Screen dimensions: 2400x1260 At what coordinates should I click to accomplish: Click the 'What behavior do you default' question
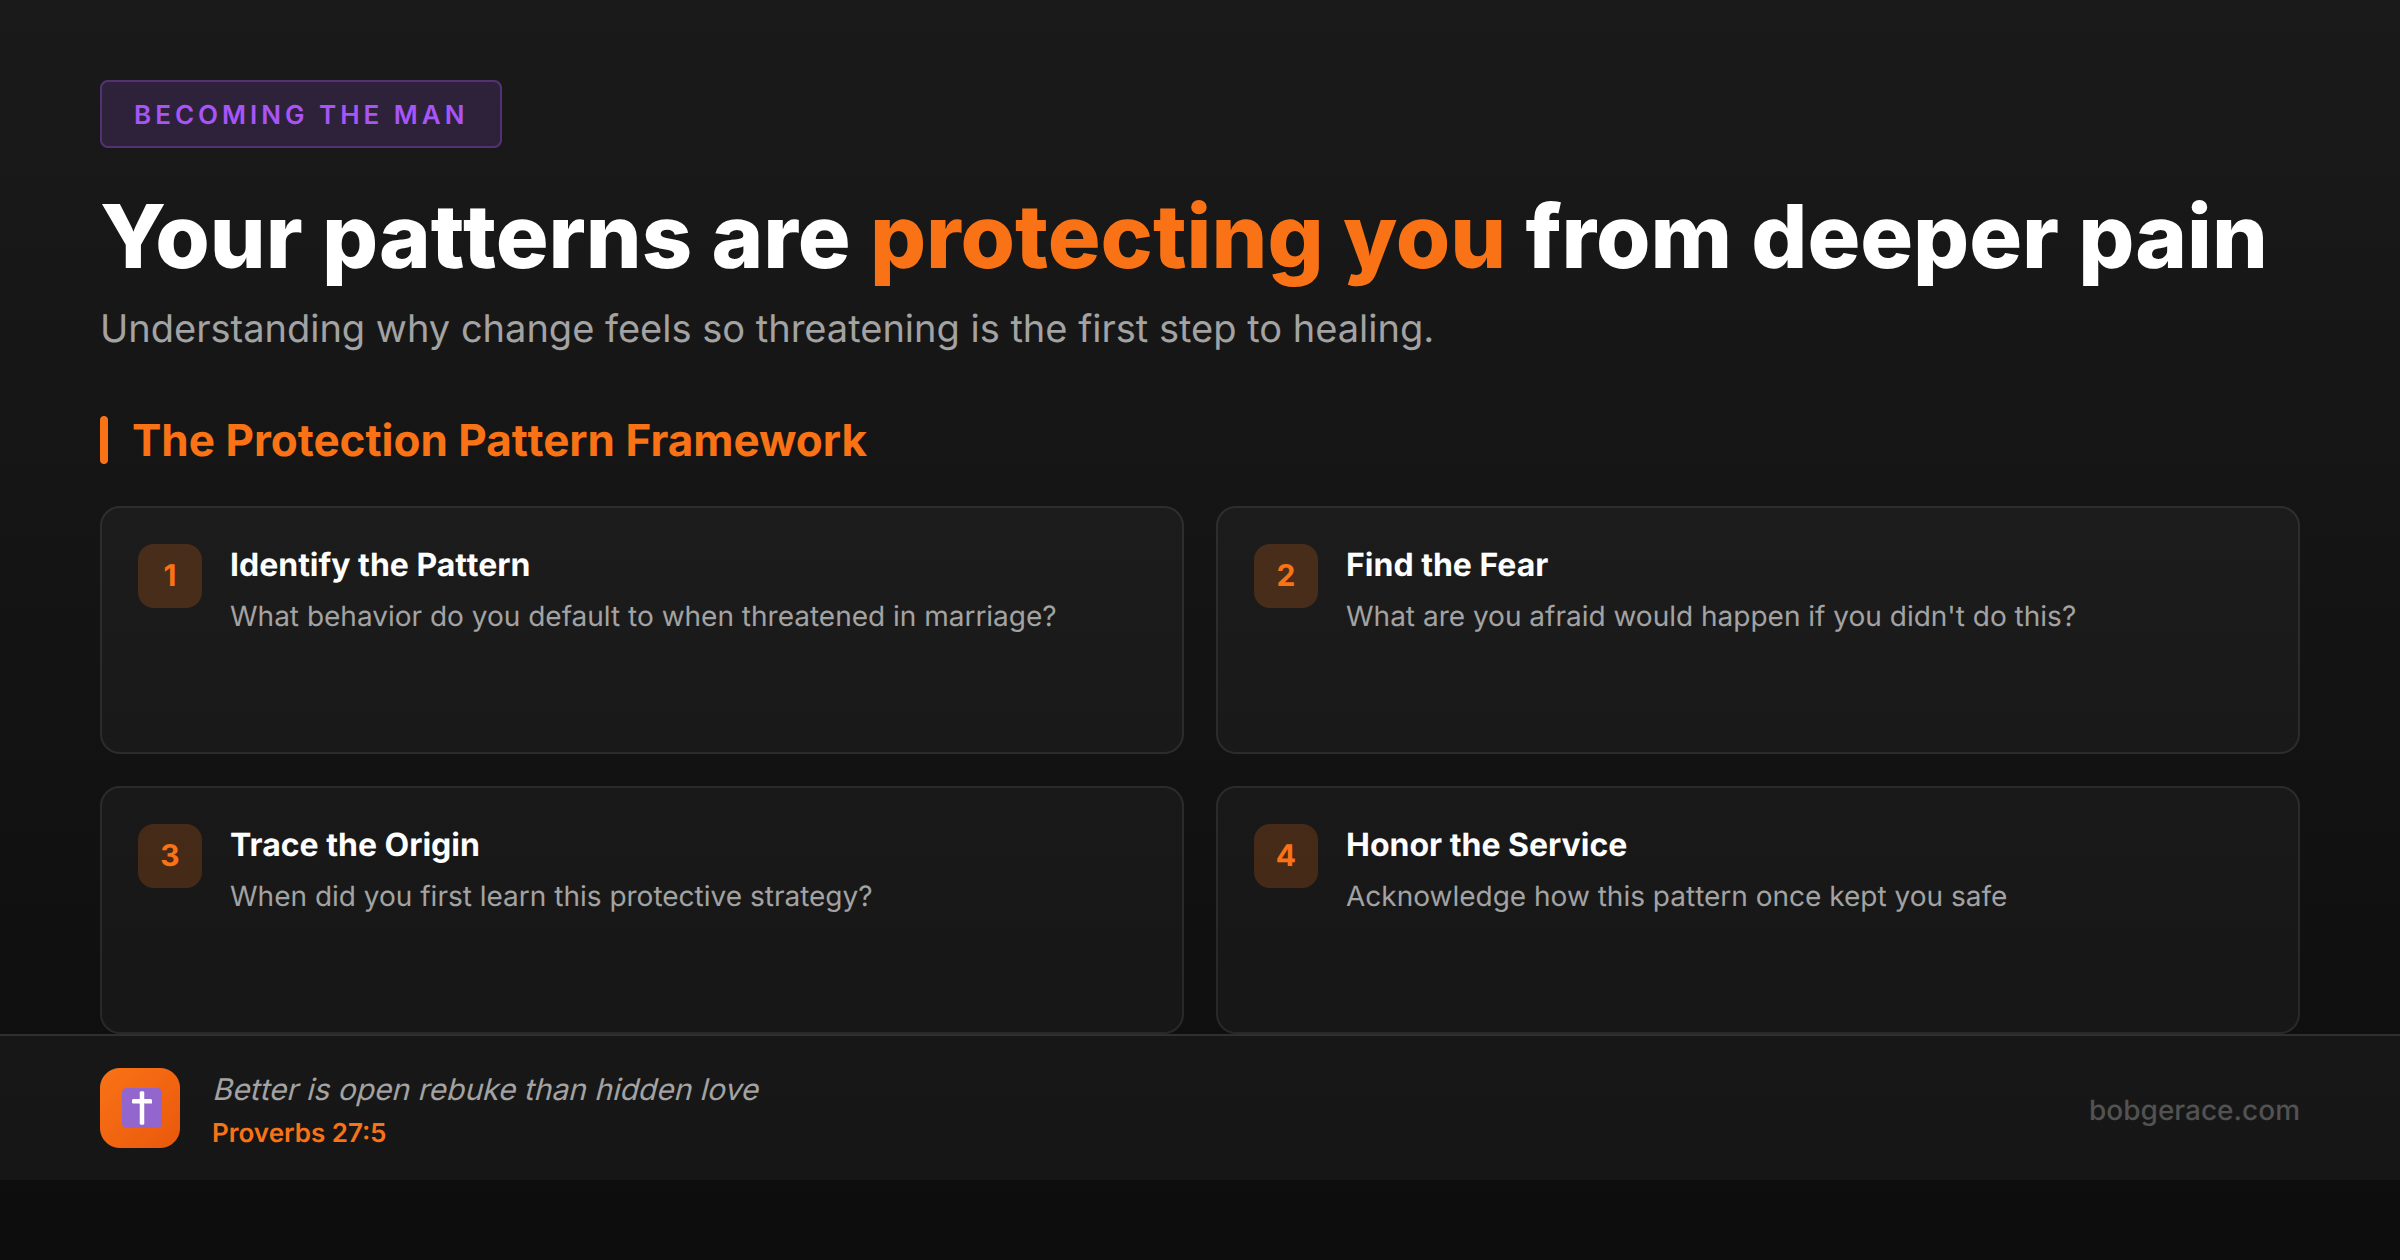643,616
